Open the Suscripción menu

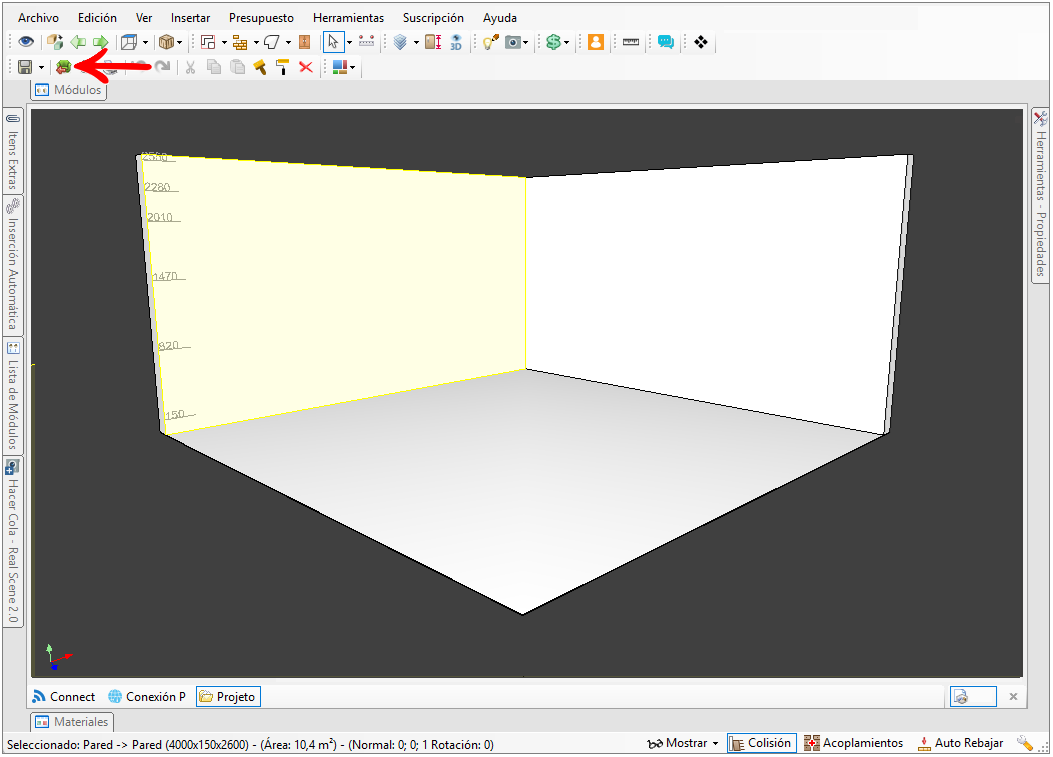click(x=433, y=18)
